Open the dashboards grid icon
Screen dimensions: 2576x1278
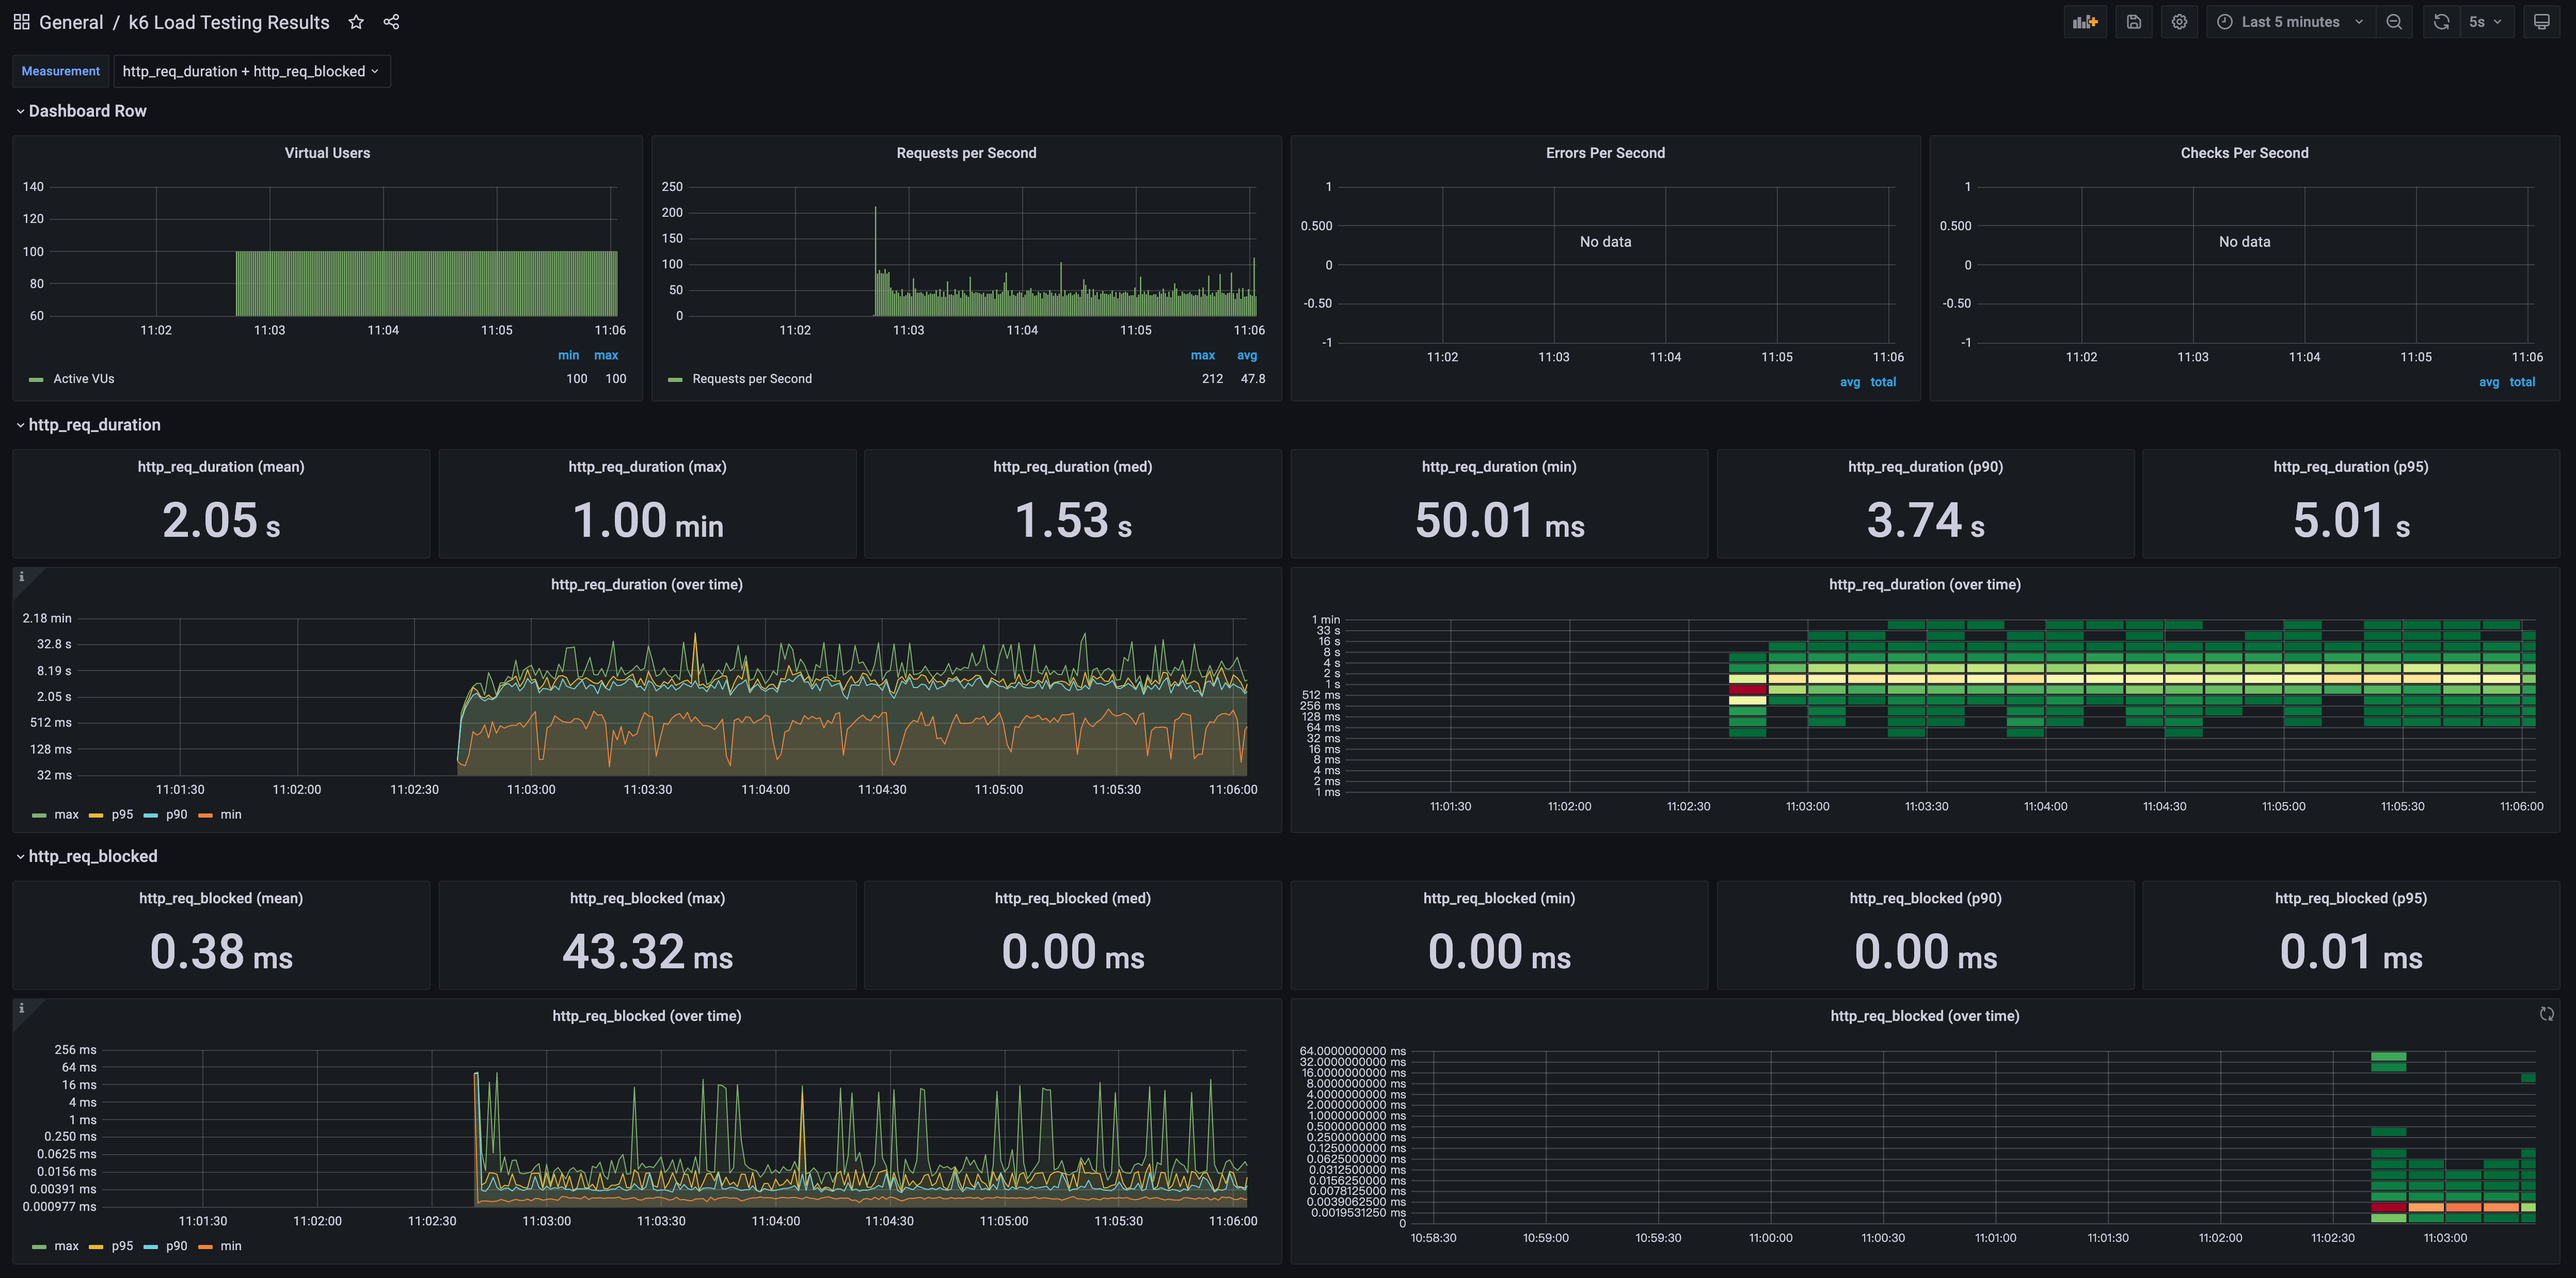coord(21,22)
